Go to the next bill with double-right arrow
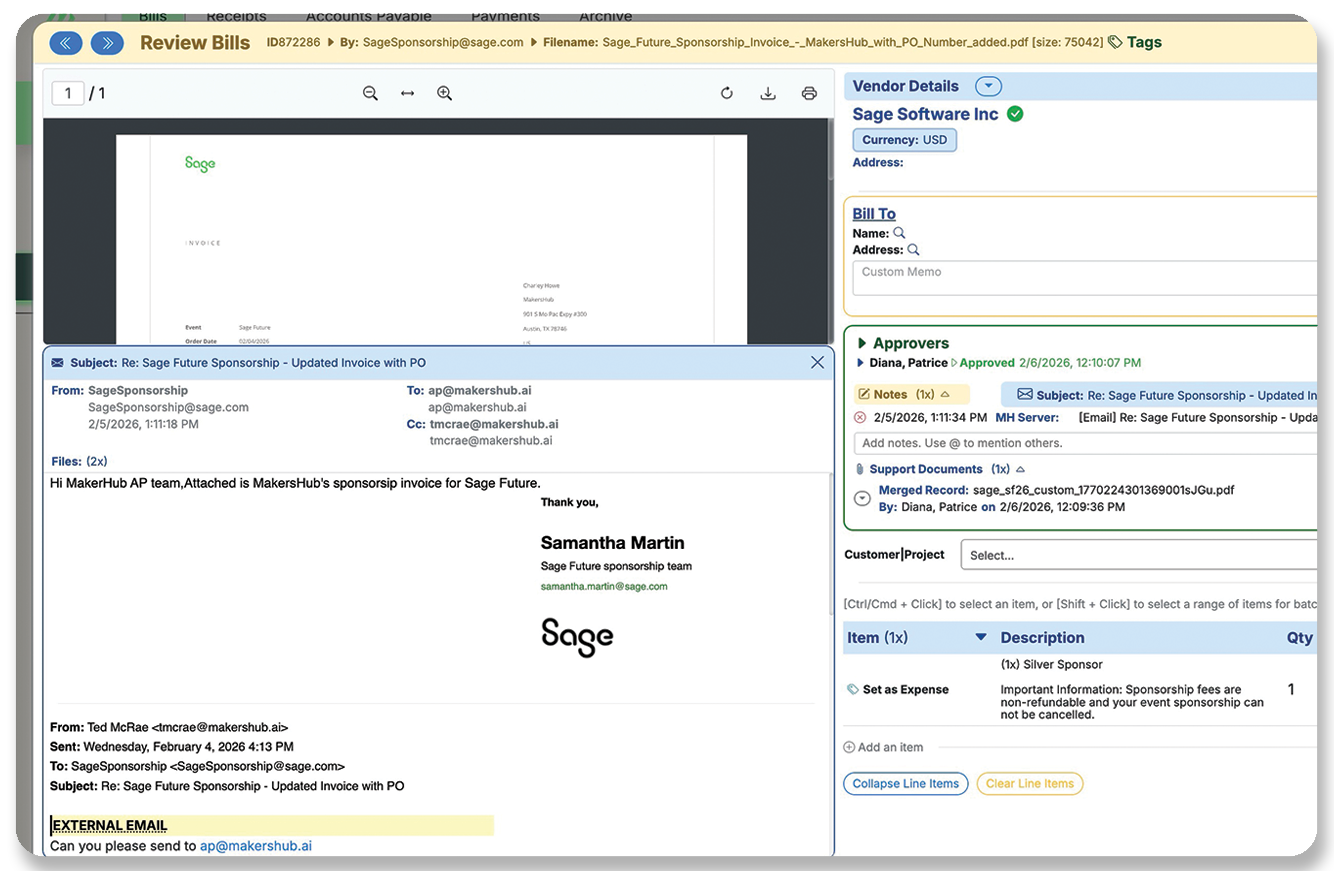This screenshot has height=871, width=1334. 108,43
